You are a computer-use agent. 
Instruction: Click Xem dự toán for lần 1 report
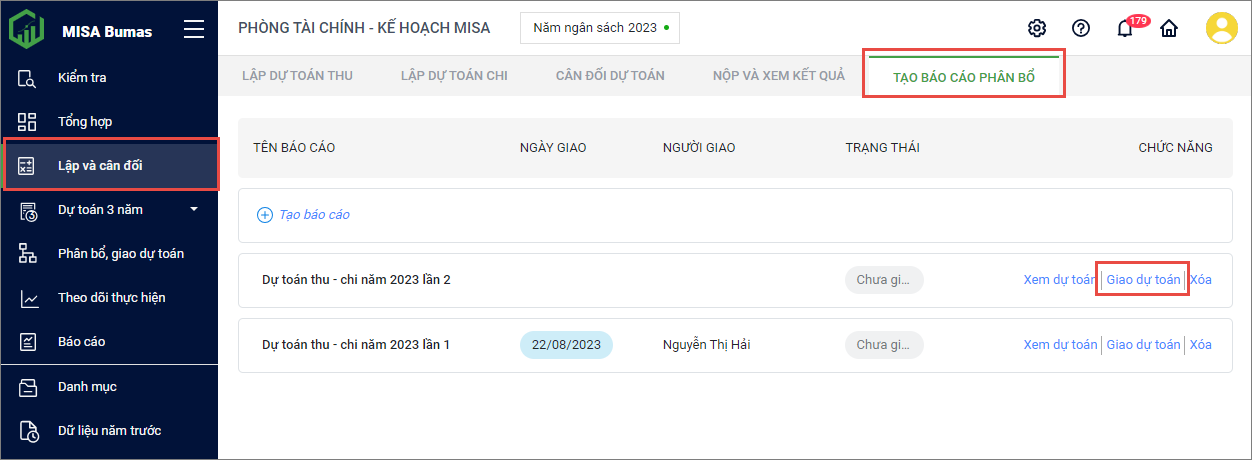1060,345
